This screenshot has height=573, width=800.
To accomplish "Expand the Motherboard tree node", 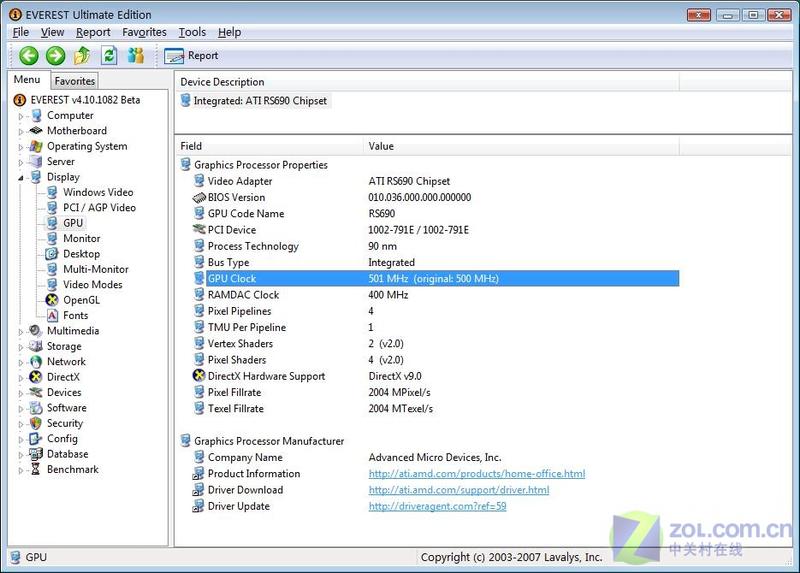I will coord(21,132).
